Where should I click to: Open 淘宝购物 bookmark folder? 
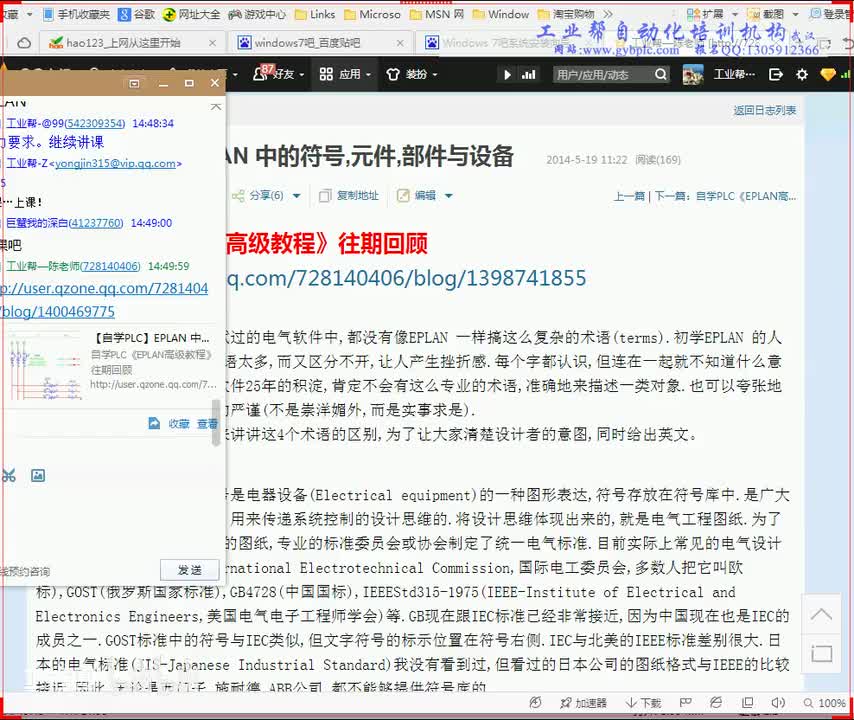(566, 14)
